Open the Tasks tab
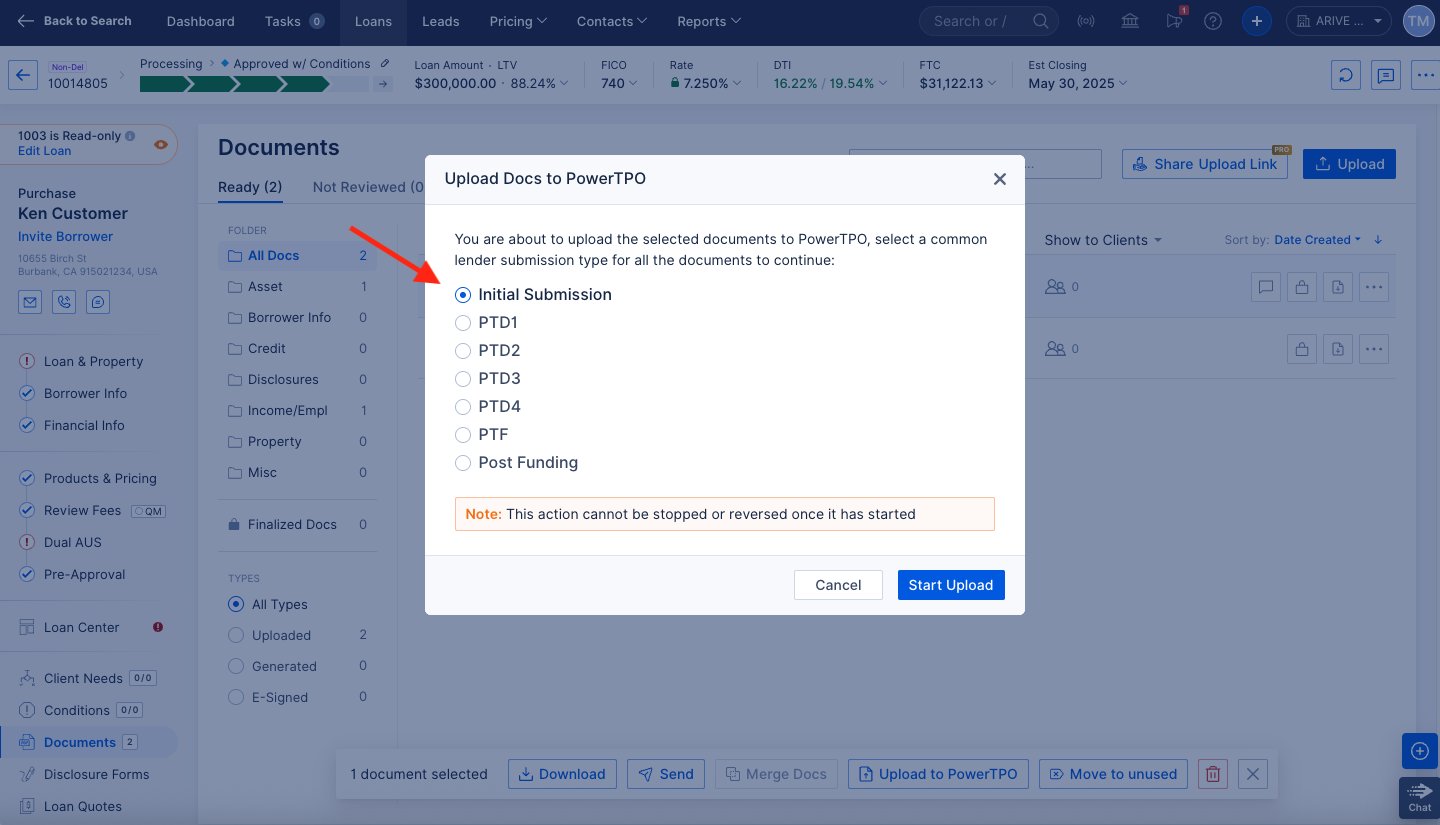1440x825 pixels. click(294, 21)
